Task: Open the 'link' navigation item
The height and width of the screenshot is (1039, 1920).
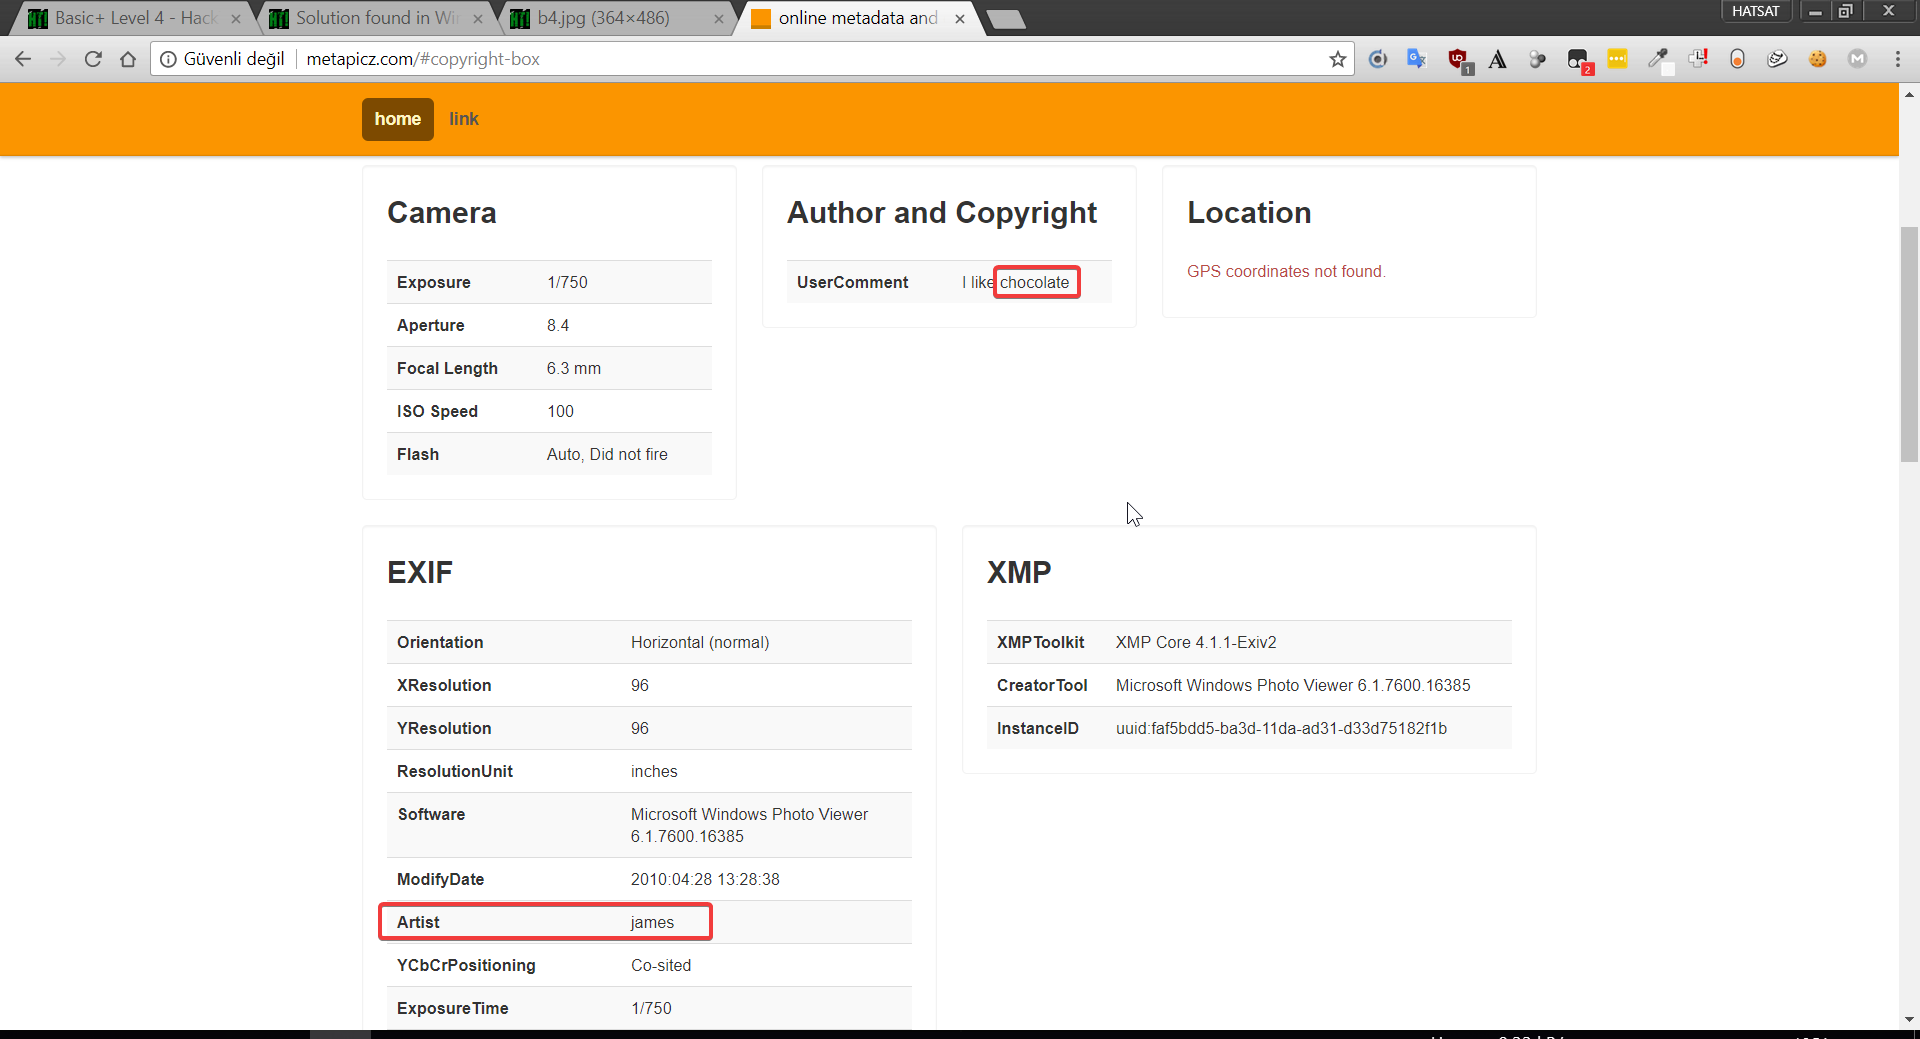Action: point(464,119)
